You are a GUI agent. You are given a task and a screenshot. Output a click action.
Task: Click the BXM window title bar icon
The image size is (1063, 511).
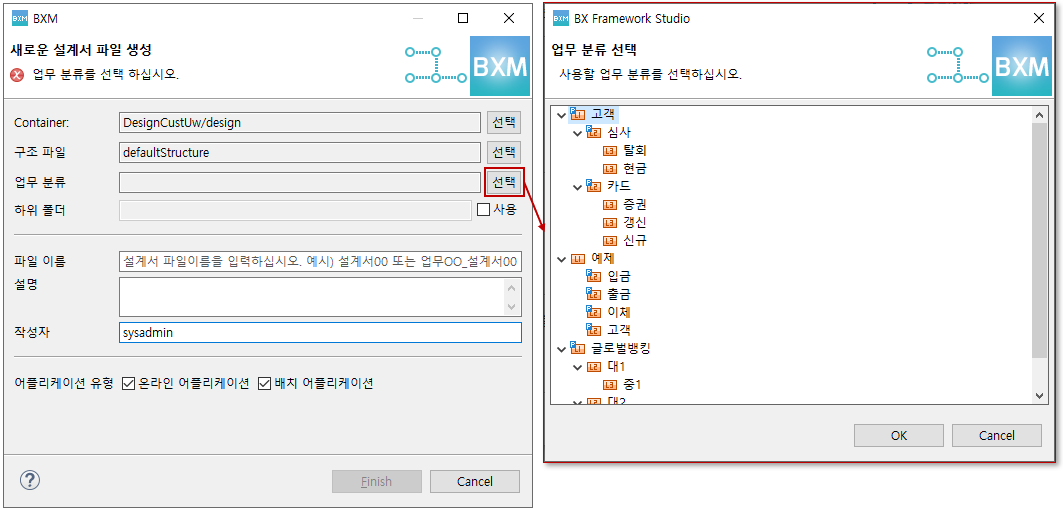pos(20,18)
